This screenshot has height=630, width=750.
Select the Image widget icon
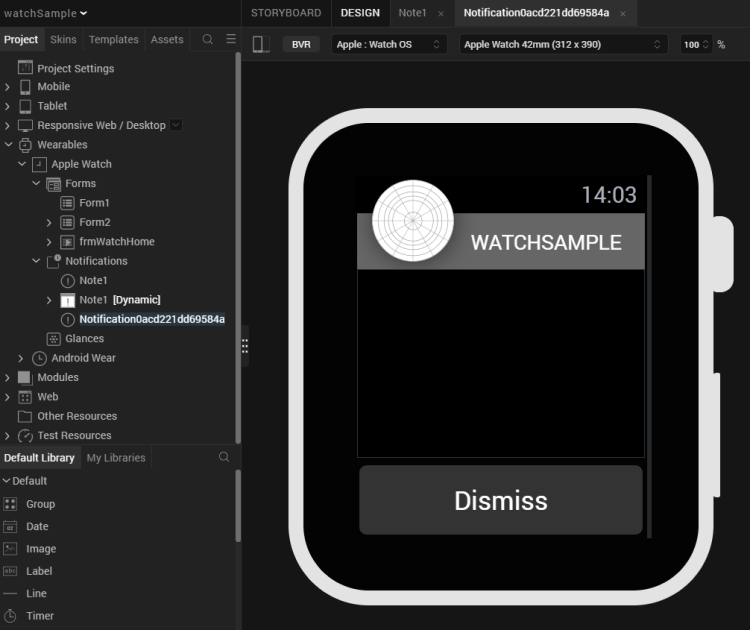(10, 549)
